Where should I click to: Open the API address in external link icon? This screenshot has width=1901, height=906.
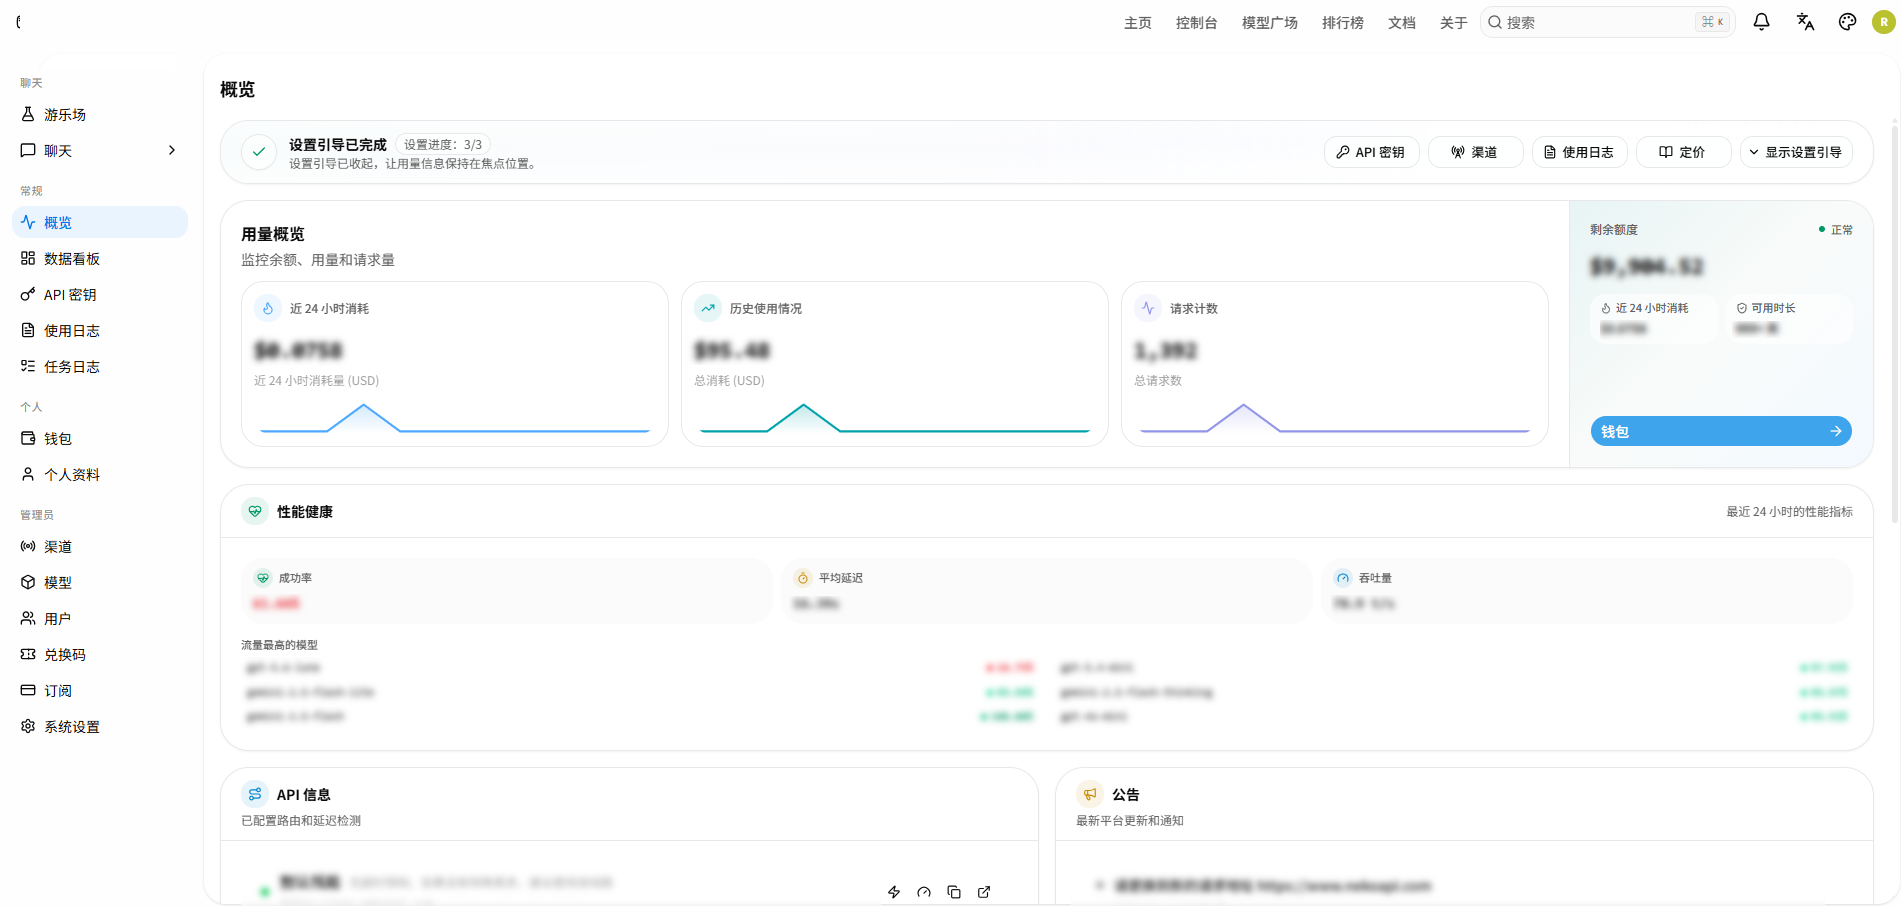[x=984, y=892]
